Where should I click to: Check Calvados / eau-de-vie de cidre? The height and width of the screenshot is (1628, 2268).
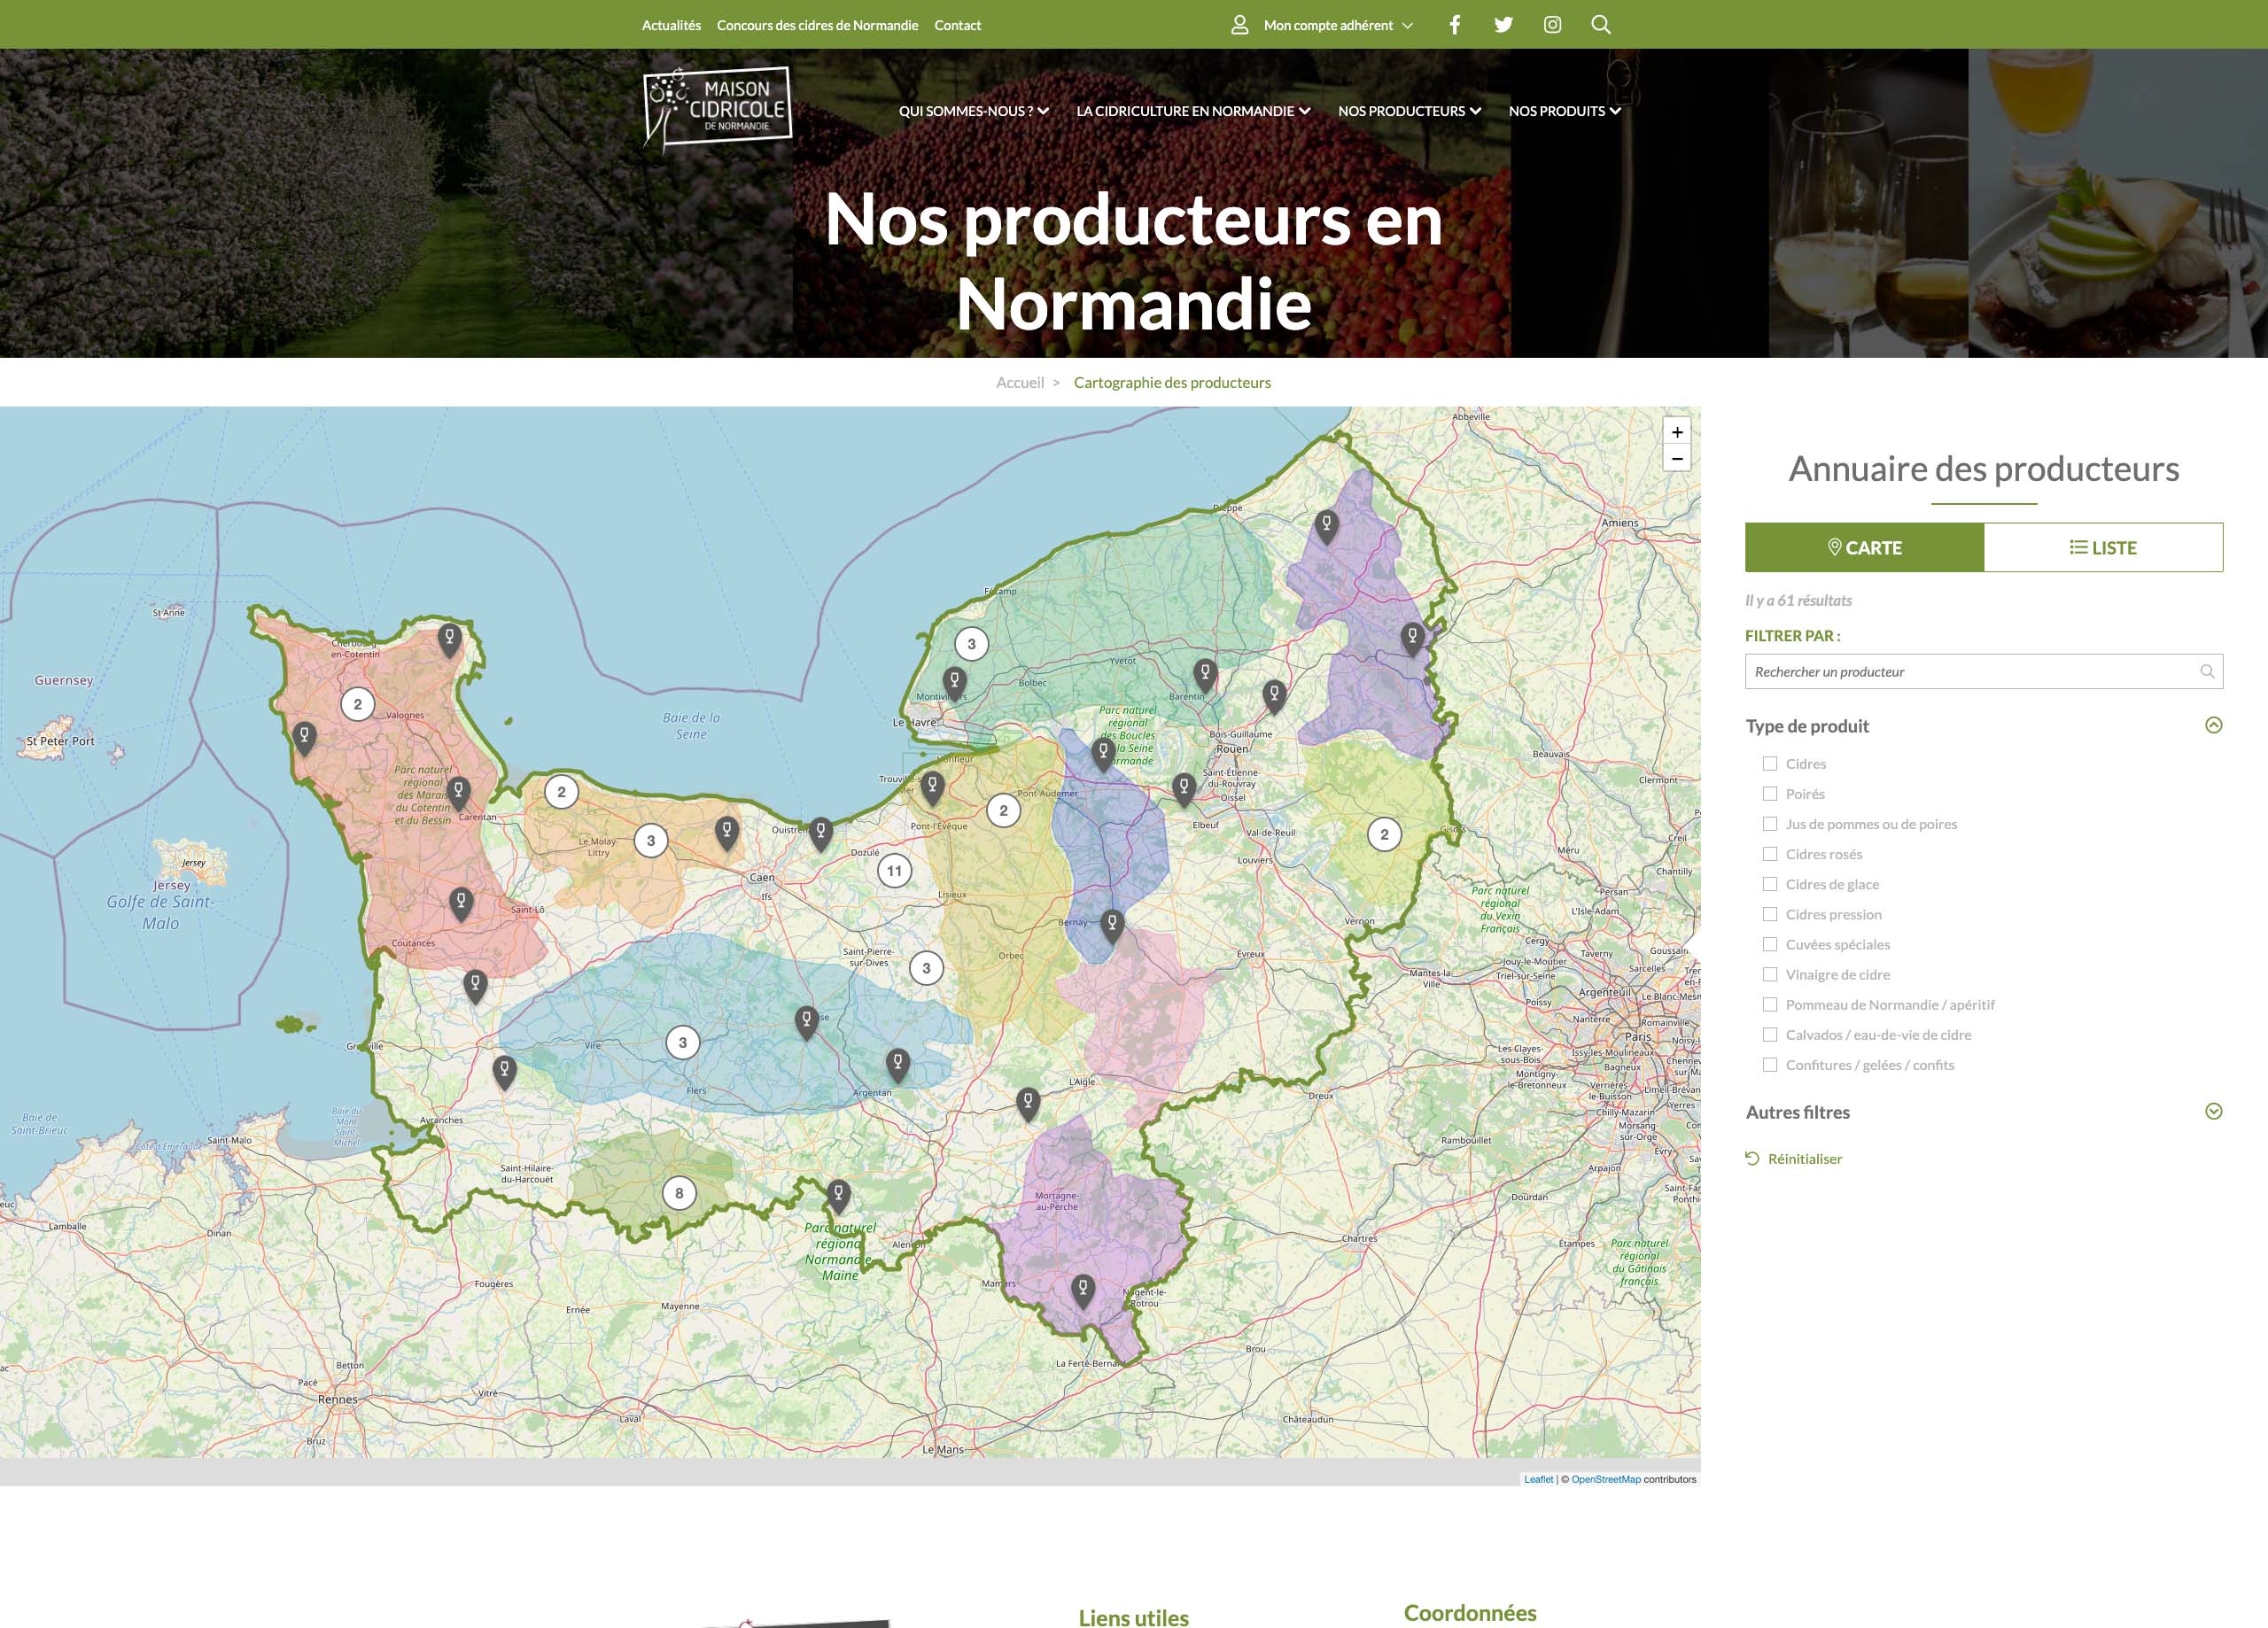[x=1769, y=1035]
